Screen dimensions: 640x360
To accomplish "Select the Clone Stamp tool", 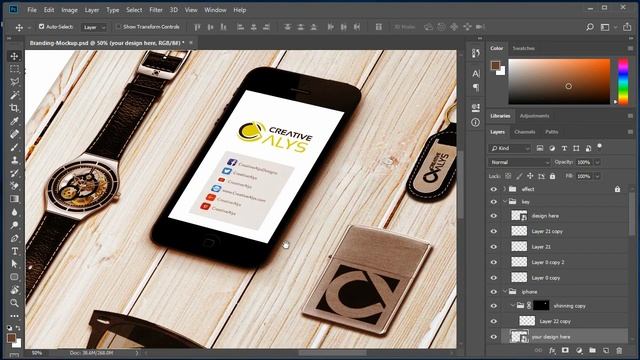I will point(14,160).
